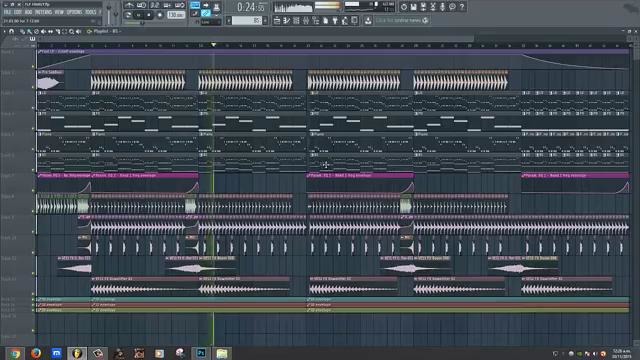The width and height of the screenshot is (640, 360).
Task: Toggle loop recording icon
Action: [x=180, y=5]
